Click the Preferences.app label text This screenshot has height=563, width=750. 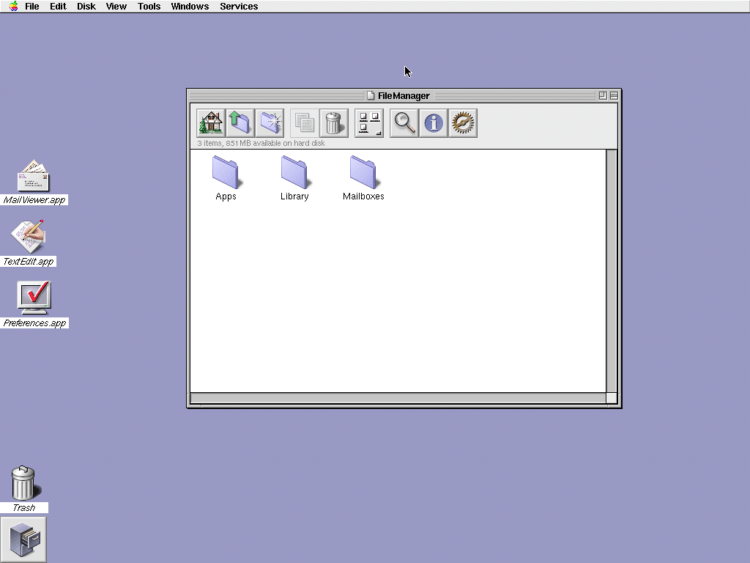(x=34, y=323)
